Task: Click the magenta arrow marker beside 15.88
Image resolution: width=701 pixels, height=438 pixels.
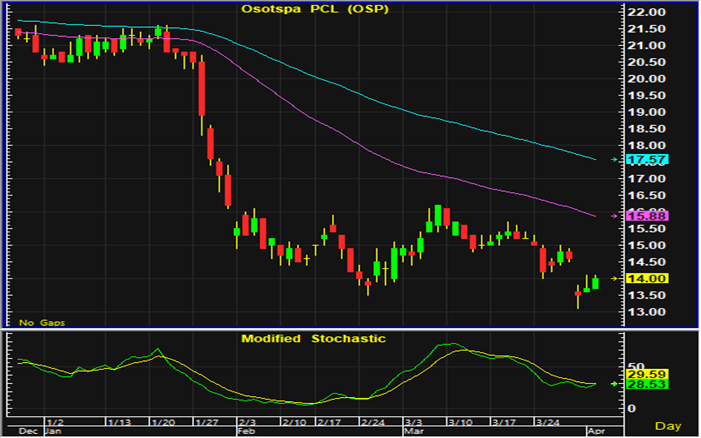Action: (615, 216)
